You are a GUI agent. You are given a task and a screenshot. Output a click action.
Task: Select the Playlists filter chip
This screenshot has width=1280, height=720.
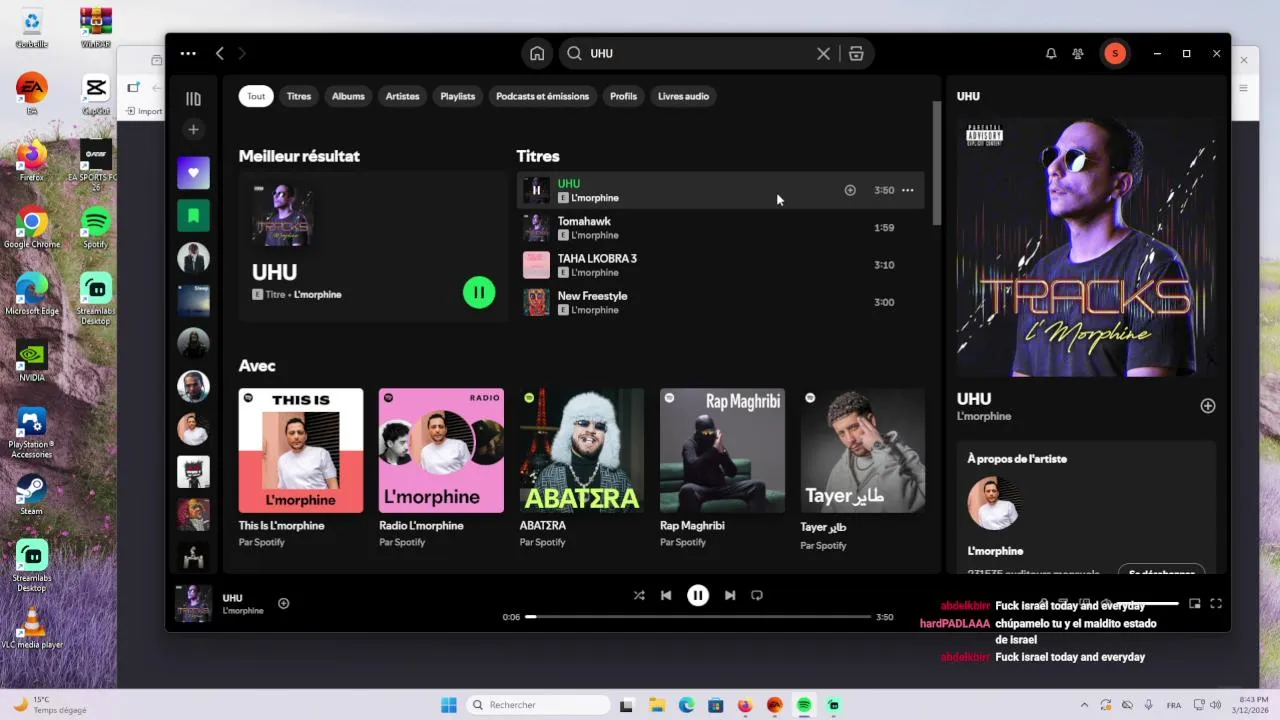coord(458,96)
